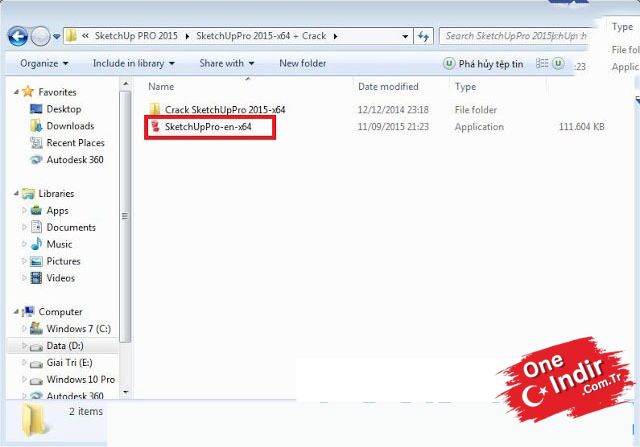
Task: Click date 12/12/2014 23:18 cell
Action: click(393, 110)
